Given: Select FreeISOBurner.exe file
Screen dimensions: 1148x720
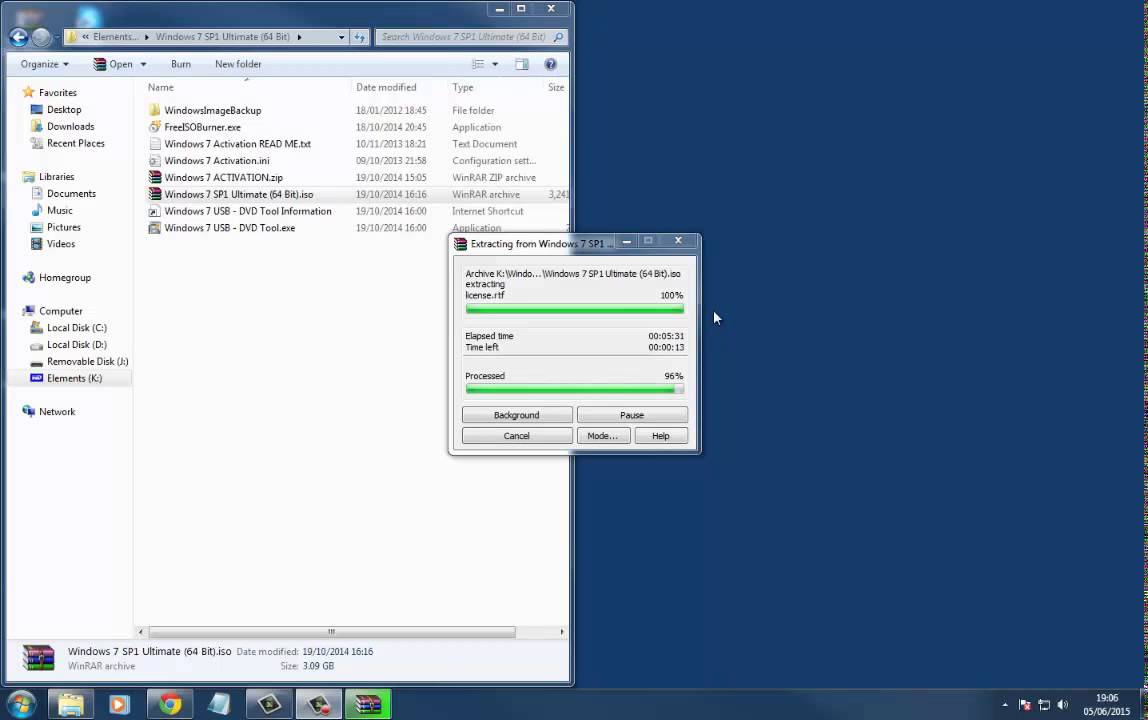Looking at the screenshot, I should click(202, 127).
